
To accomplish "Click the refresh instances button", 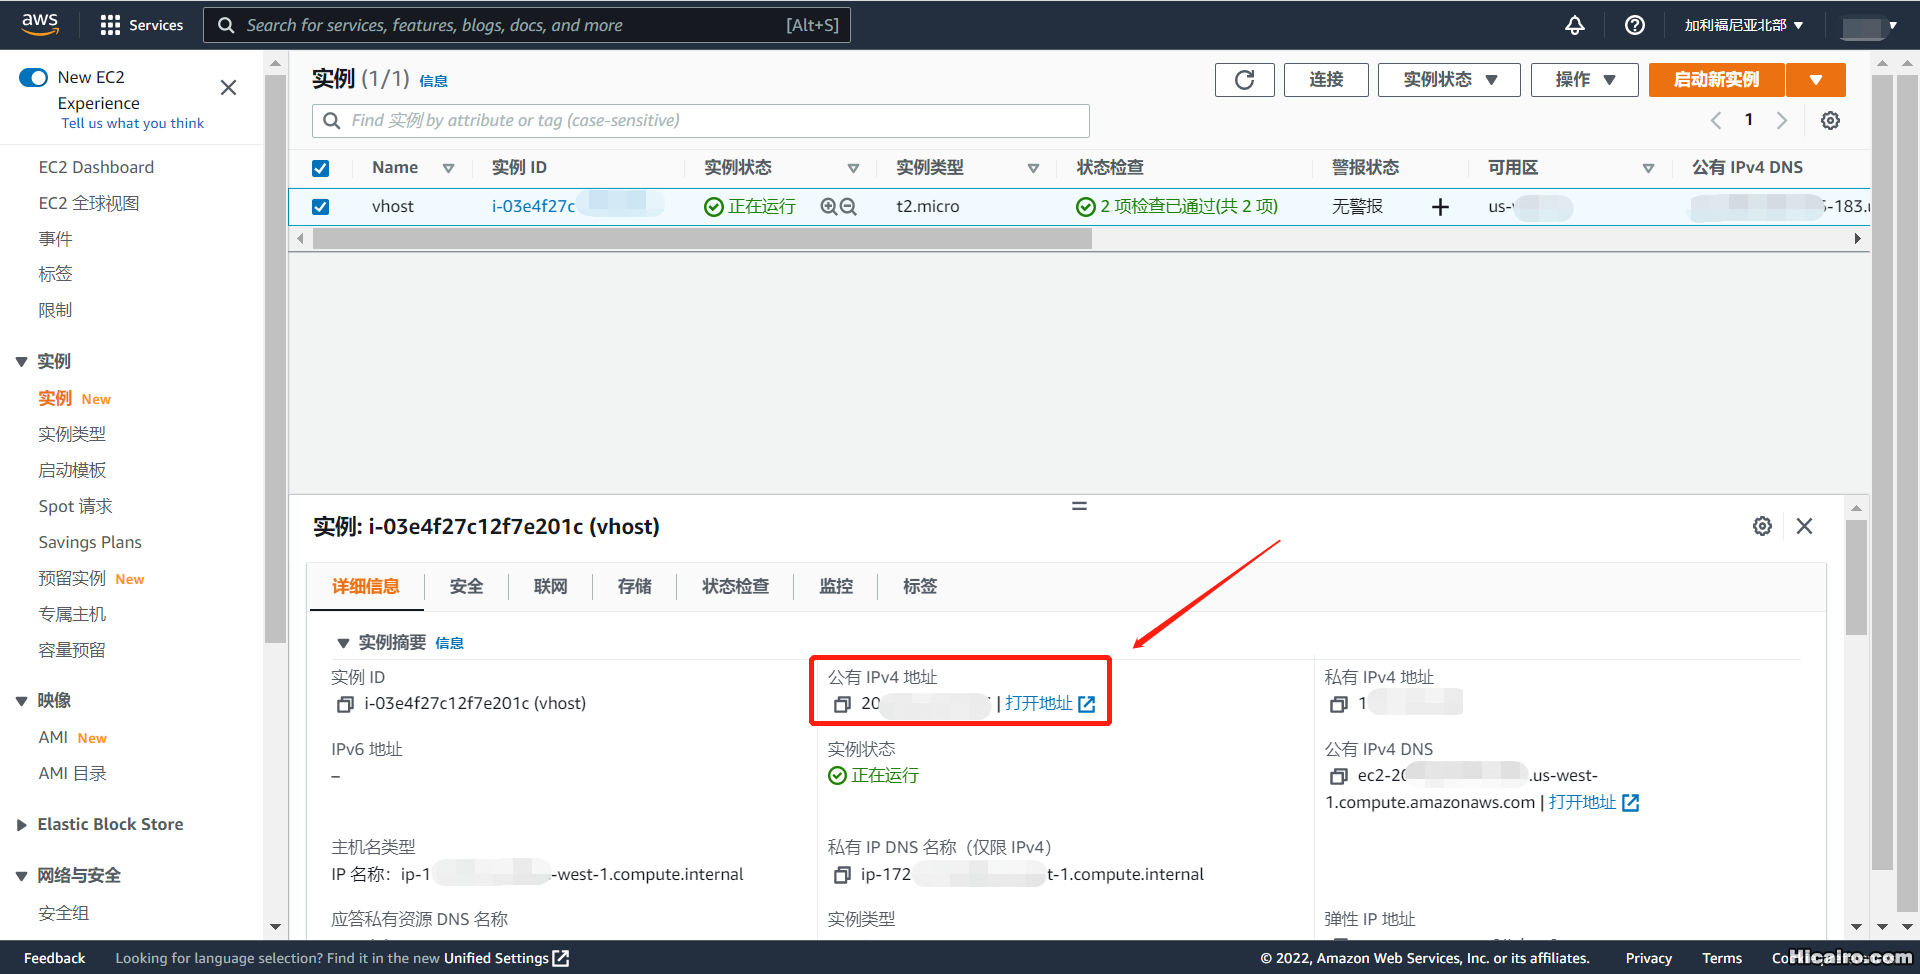I will tap(1244, 80).
